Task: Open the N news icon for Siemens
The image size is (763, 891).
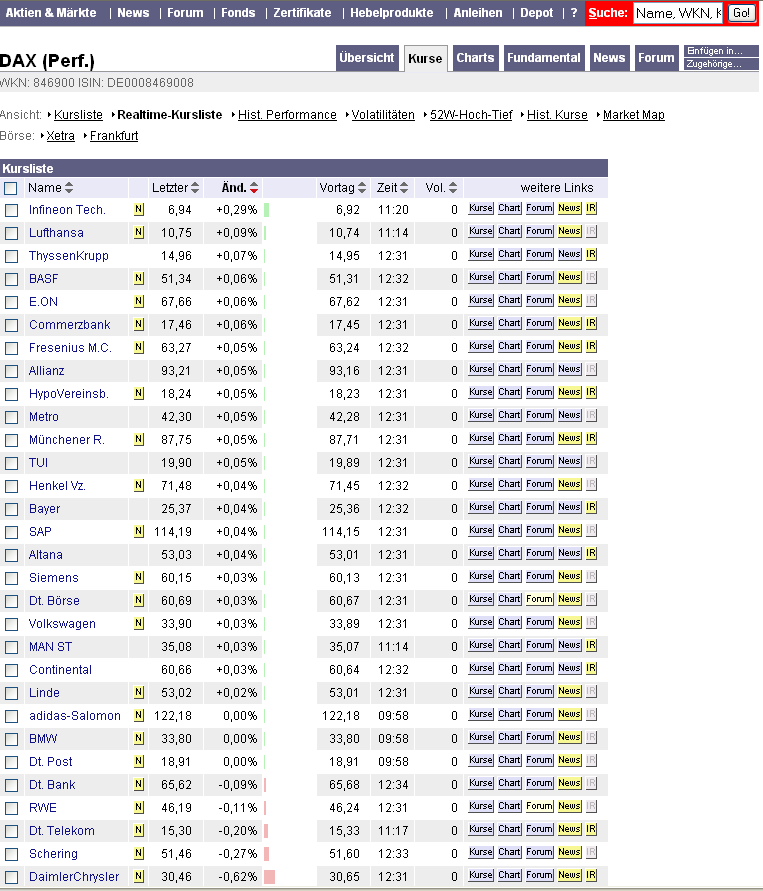Action: (139, 577)
